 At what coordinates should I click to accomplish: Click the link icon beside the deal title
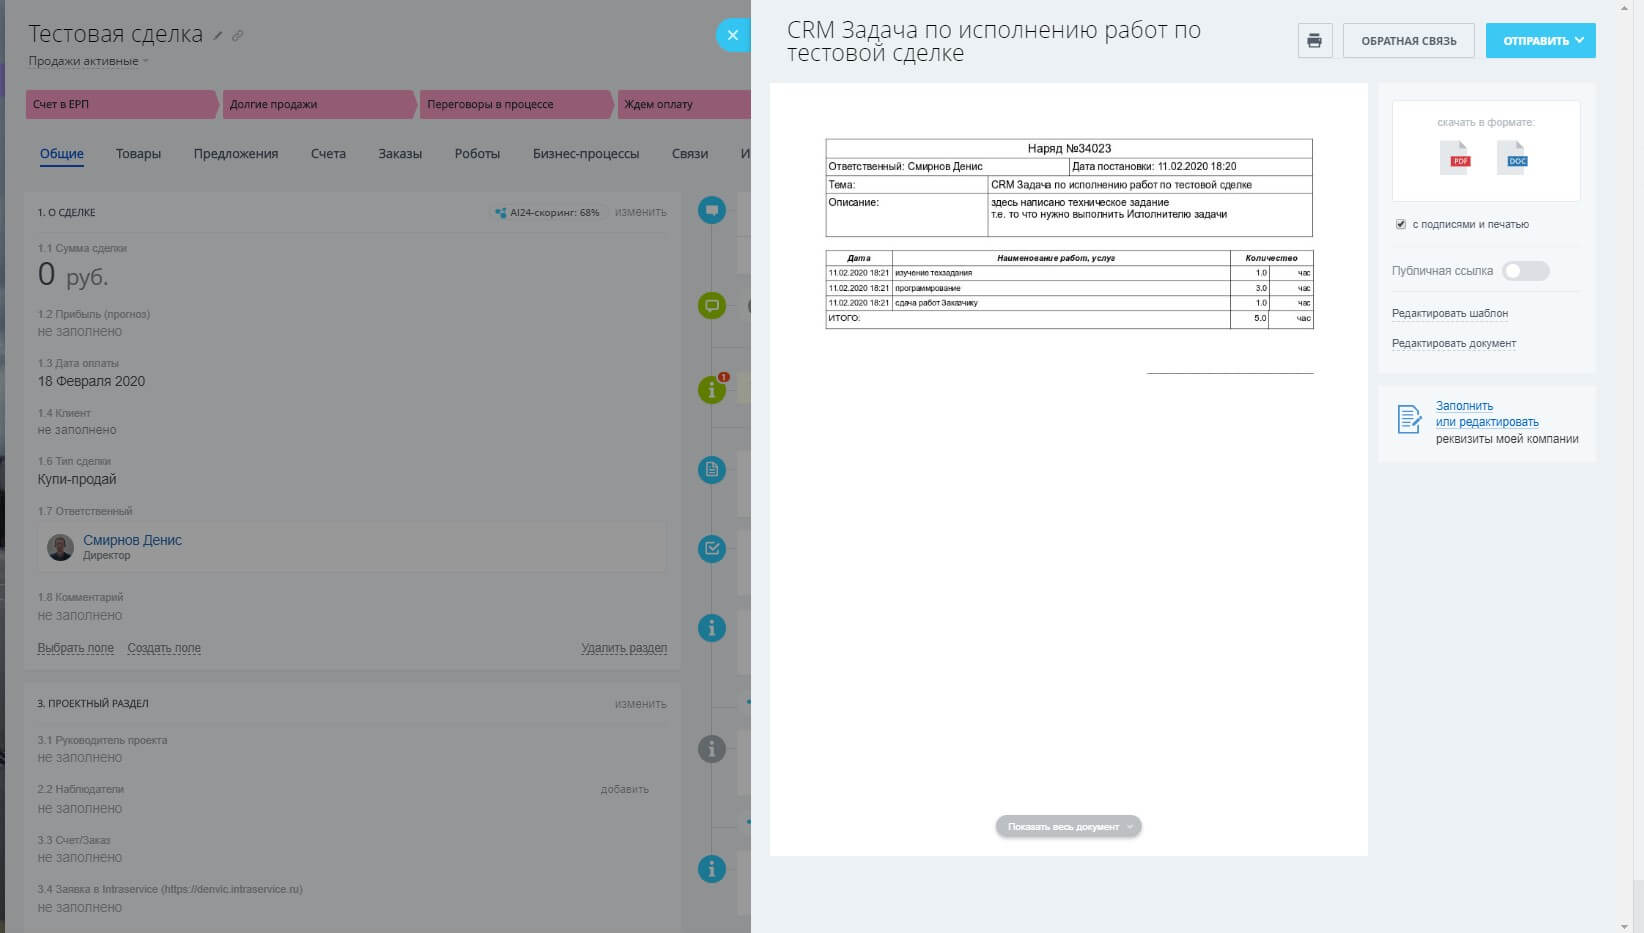237,36
